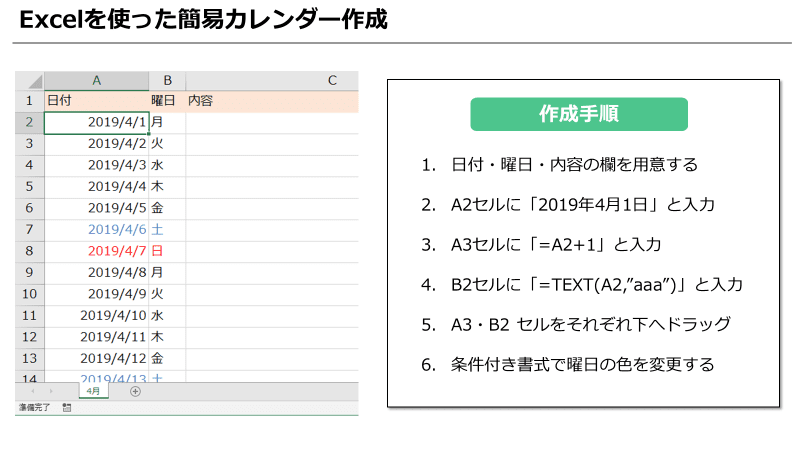Viewport: 800px width, 450px height.
Task: Select the 内容 header cell
Action: (272, 101)
